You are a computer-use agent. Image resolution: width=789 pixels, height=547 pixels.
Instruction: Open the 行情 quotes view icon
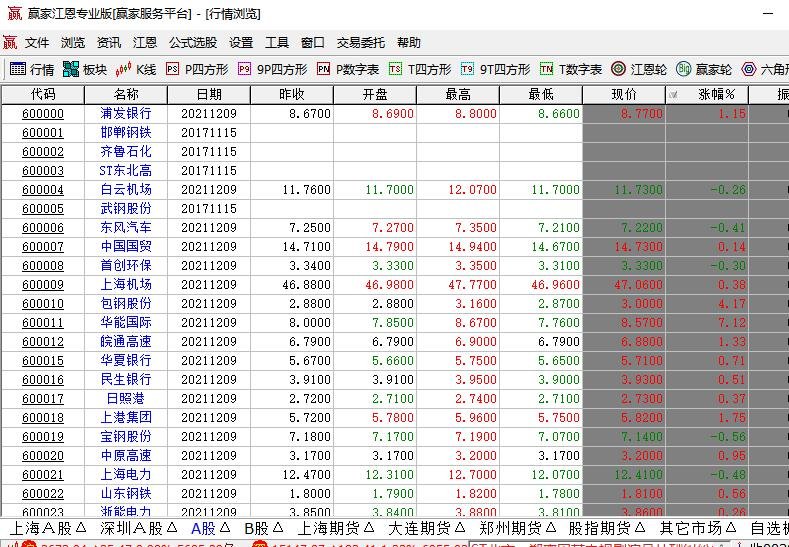click(x=18, y=69)
